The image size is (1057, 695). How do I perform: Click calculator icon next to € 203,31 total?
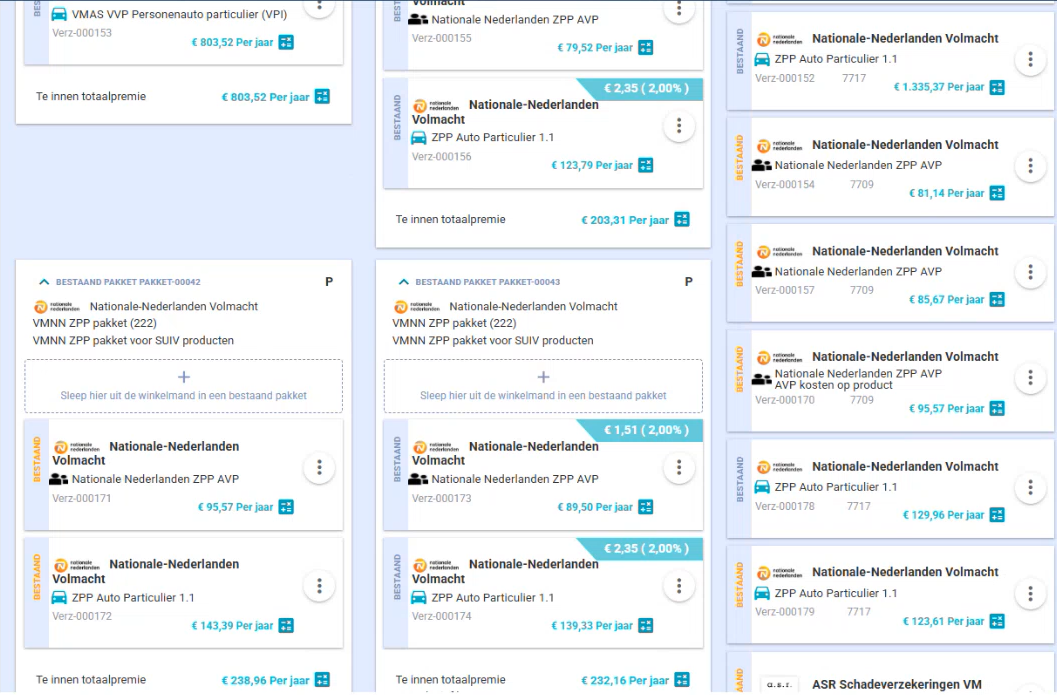(x=682, y=220)
